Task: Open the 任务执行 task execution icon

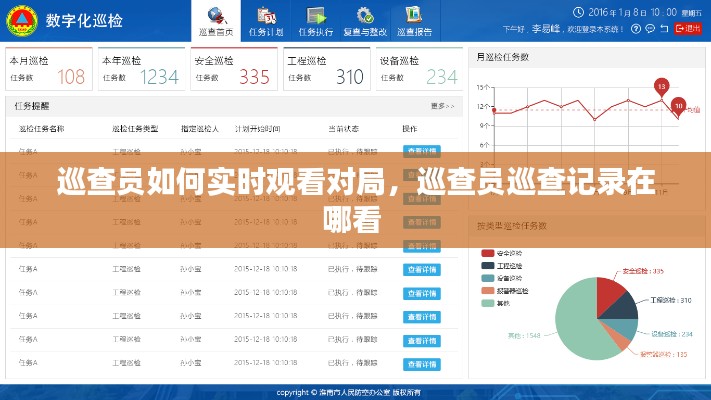Action: click(316, 18)
